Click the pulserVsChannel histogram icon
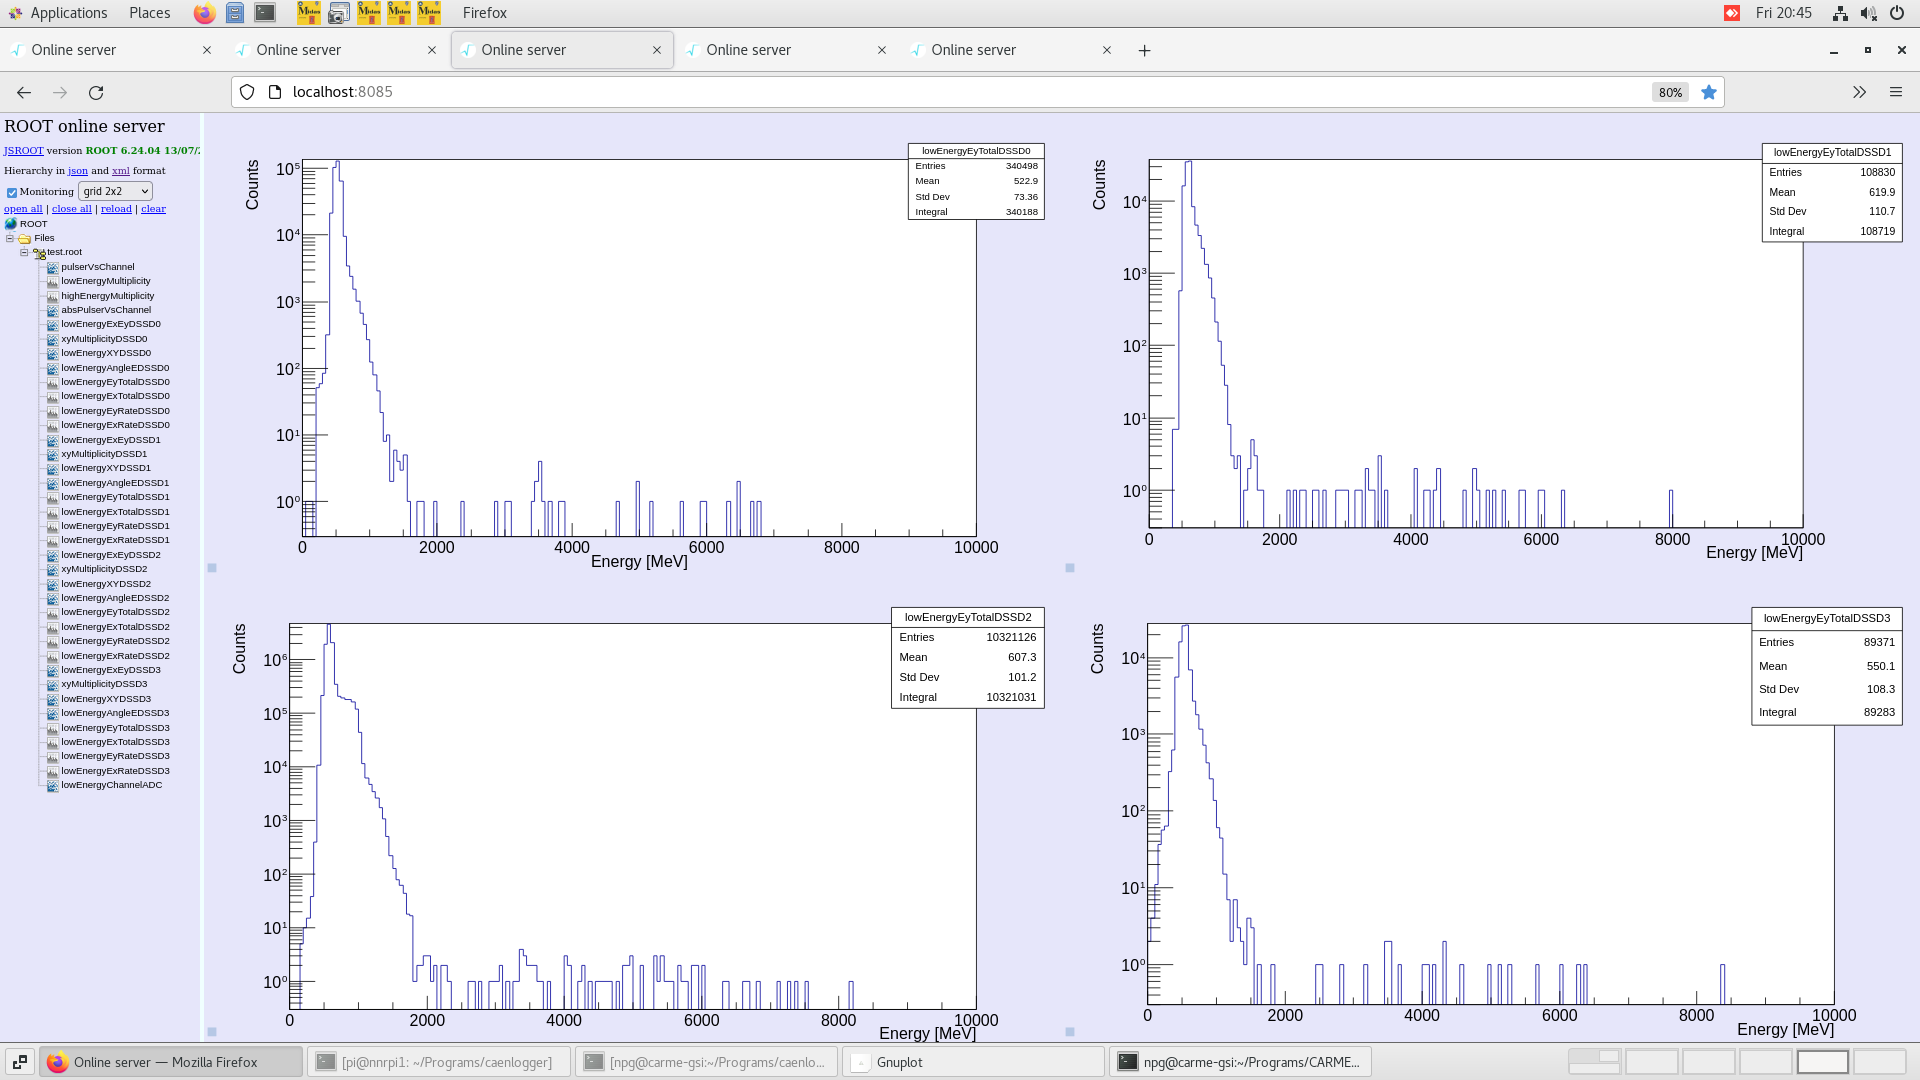1920x1080 pixels. click(x=52, y=267)
